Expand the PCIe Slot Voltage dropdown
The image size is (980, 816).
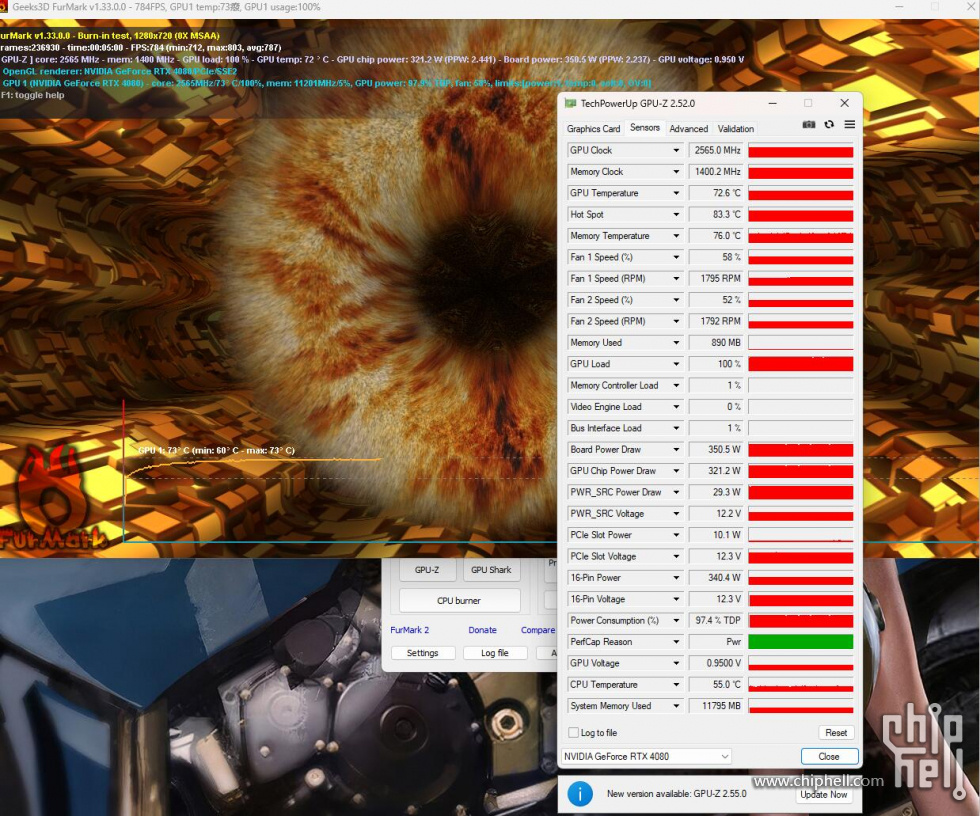click(x=676, y=557)
